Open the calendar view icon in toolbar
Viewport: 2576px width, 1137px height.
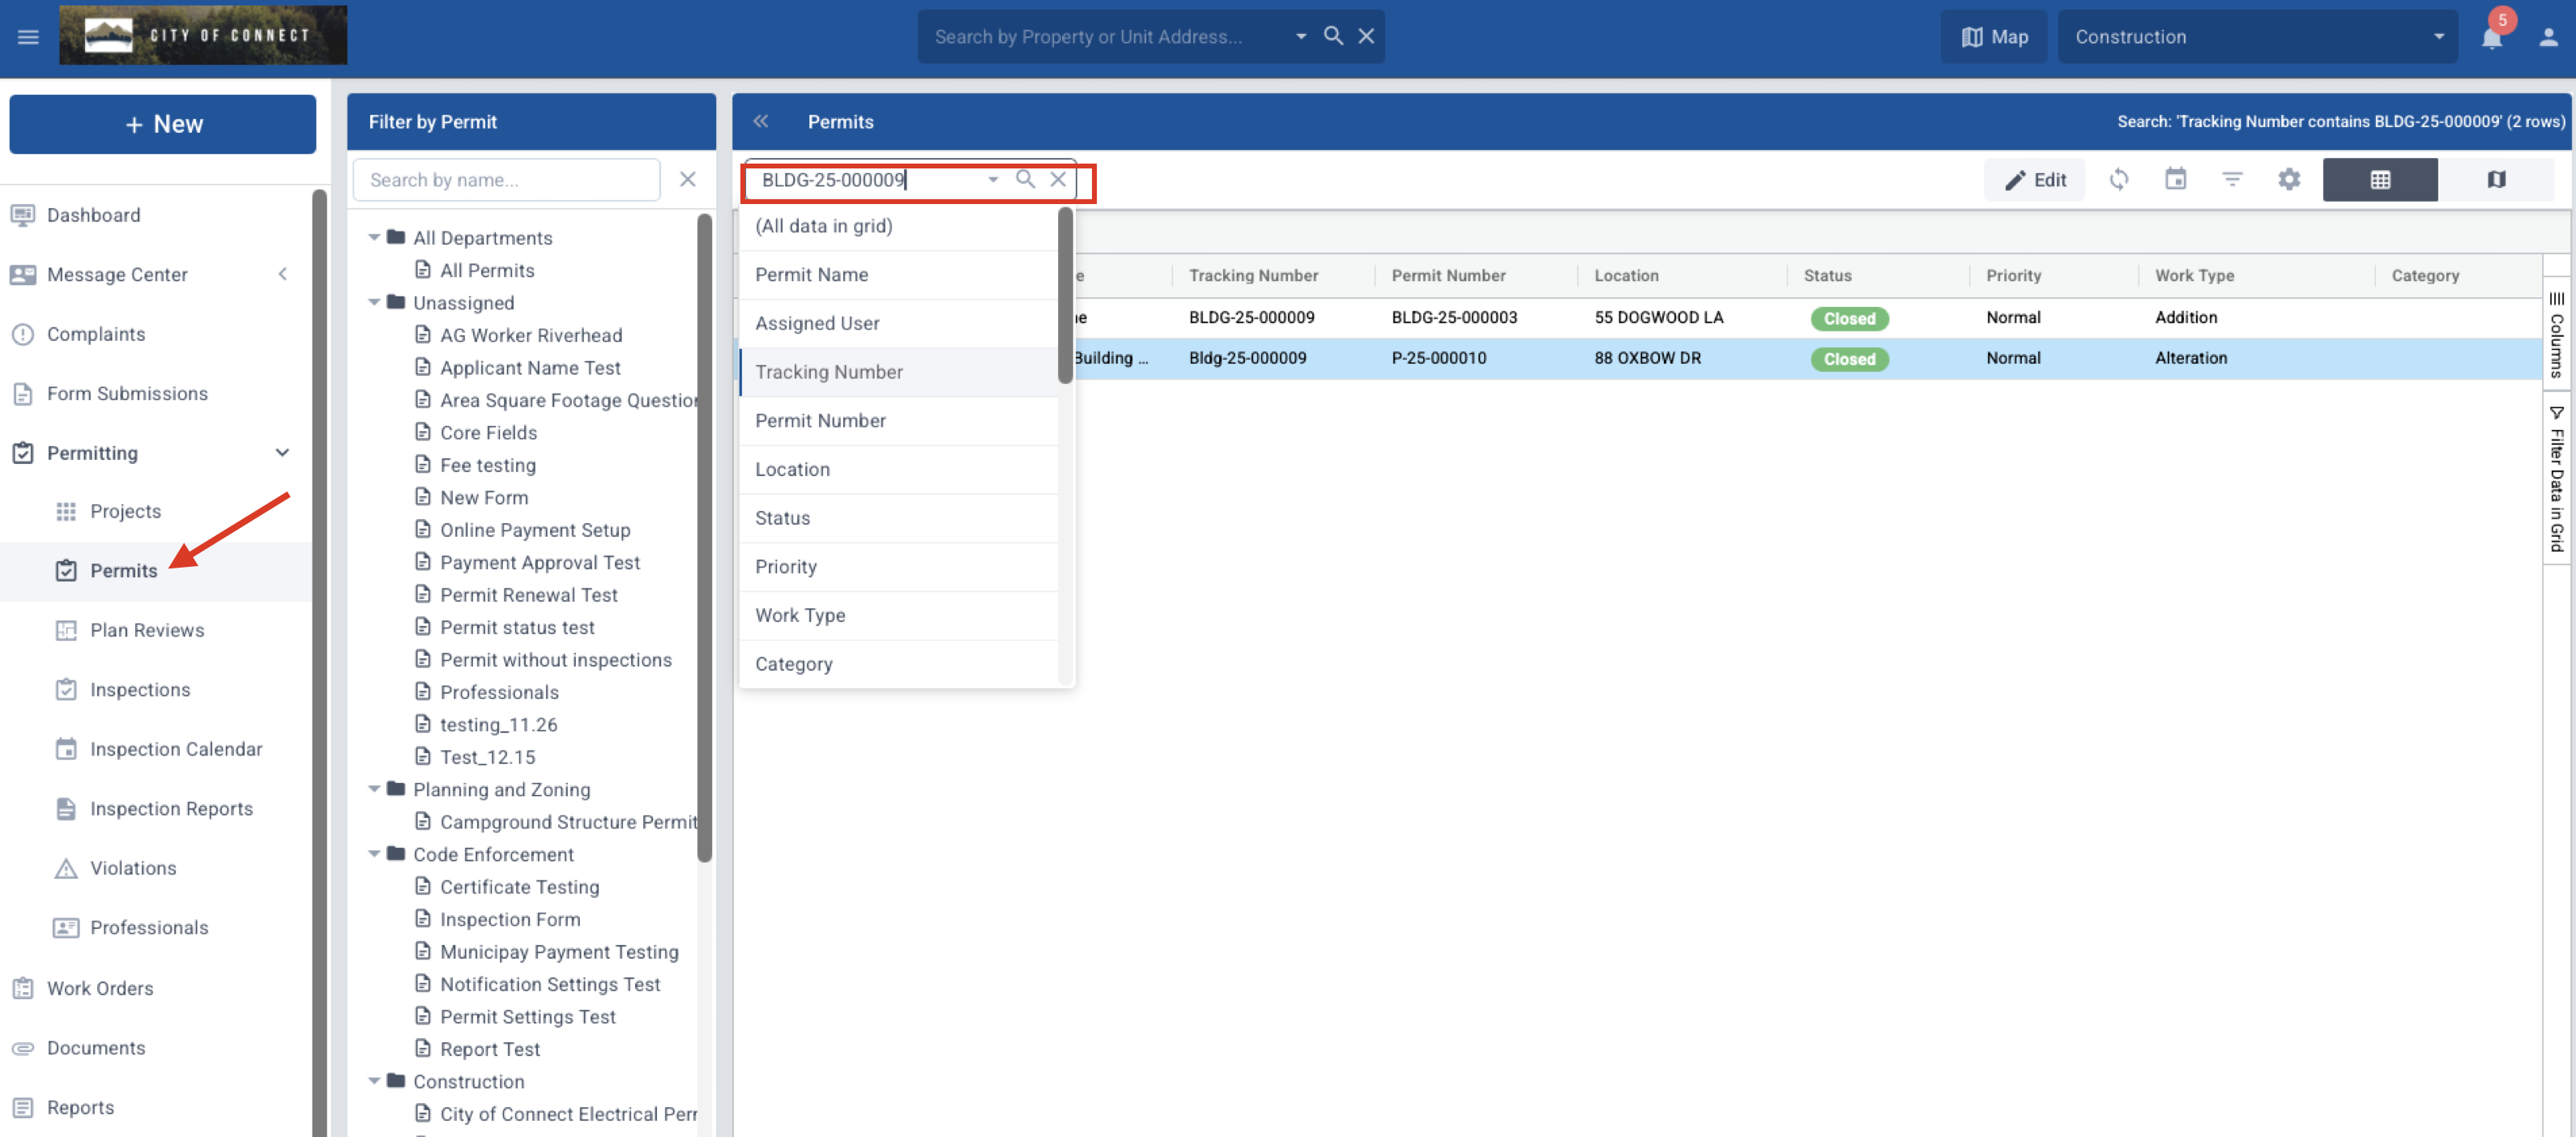2175,180
